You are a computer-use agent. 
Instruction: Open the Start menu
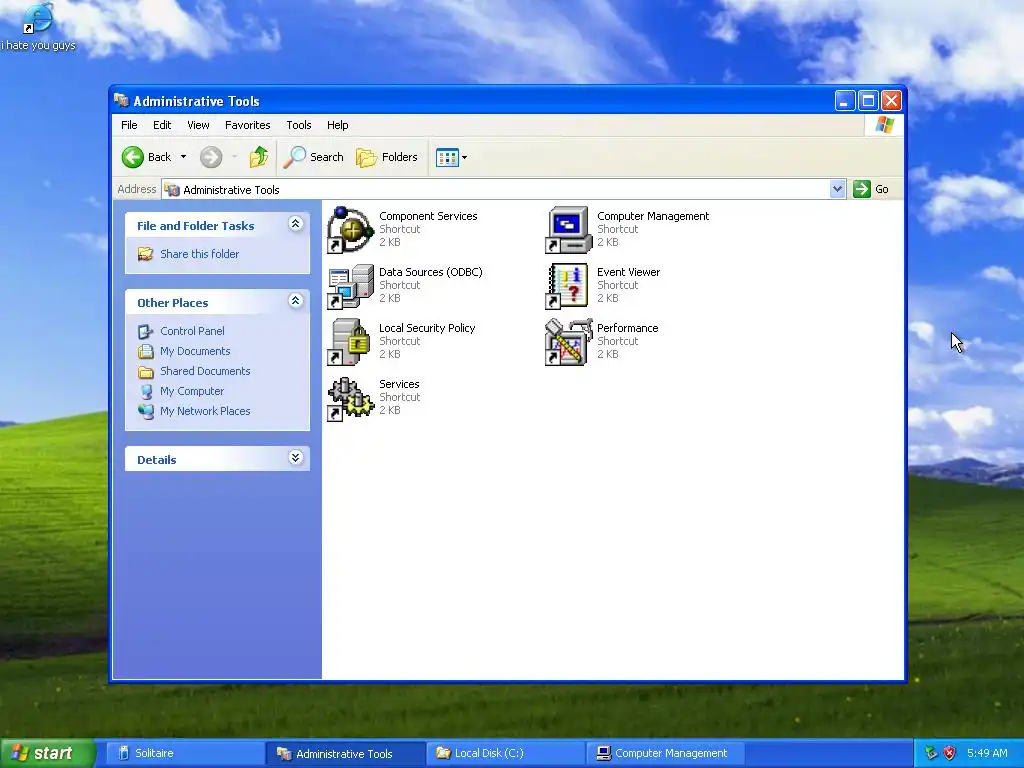(x=47, y=753)
